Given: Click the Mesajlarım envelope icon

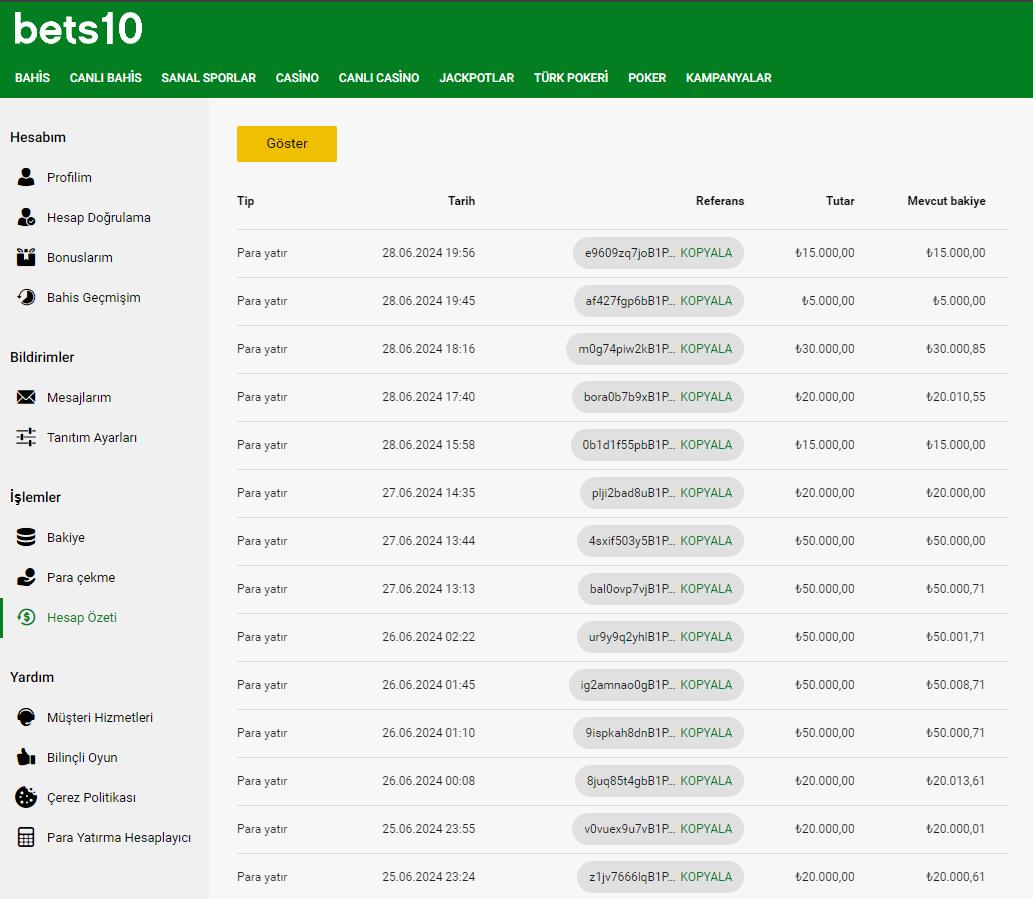Looking at the screenshot, I should (x=26, y=398).
